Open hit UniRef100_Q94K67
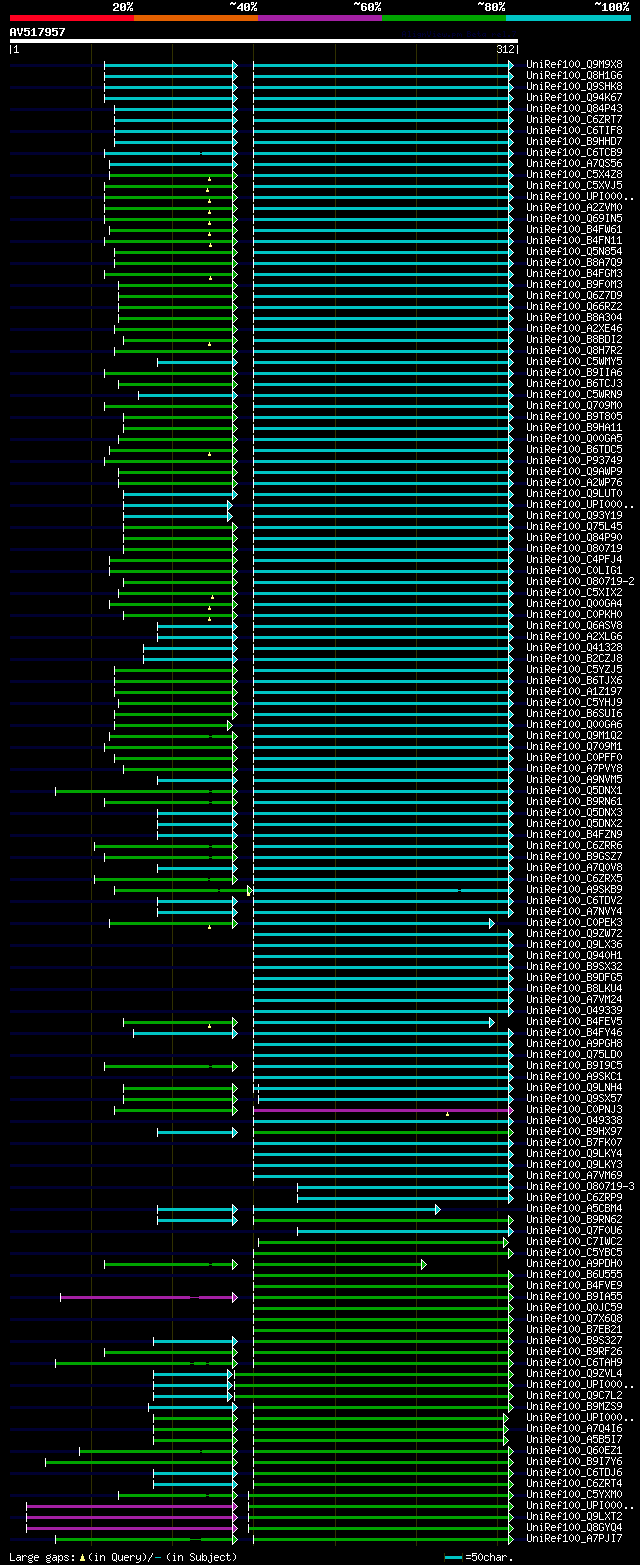This screenshot has width=640, height=1565. (574, 97)
